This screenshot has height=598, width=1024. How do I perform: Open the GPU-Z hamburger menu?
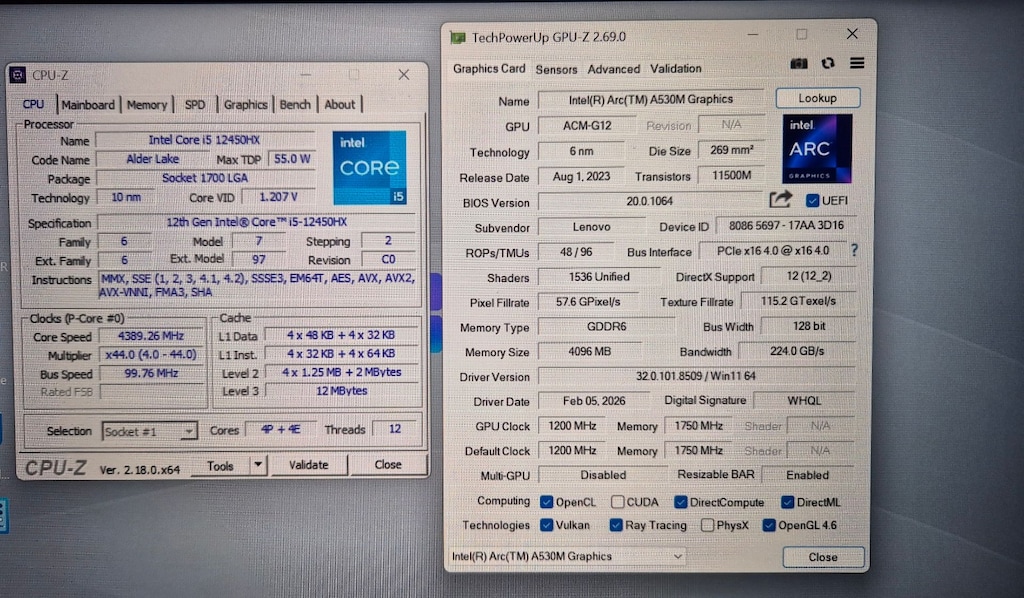[x=857, y=63]
